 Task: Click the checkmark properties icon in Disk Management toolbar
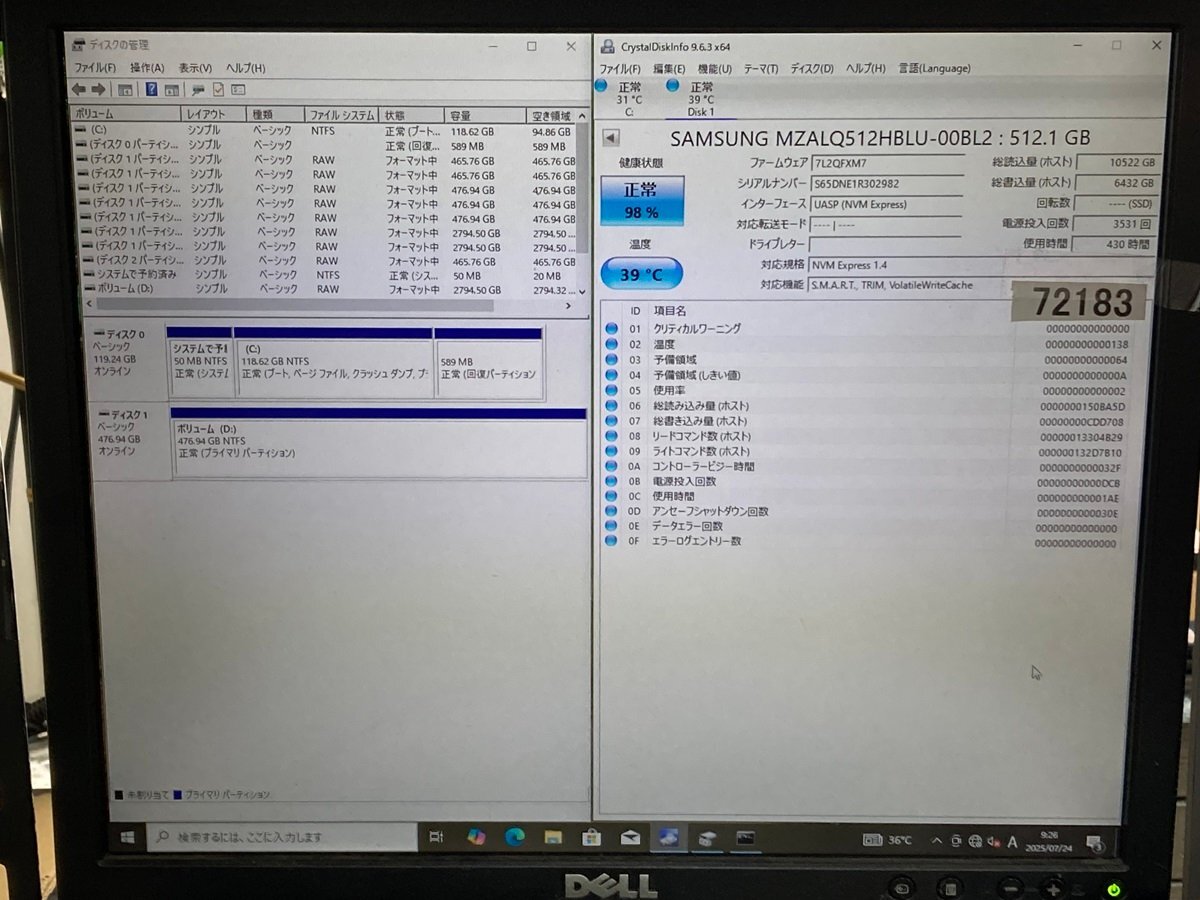(218, 90)
